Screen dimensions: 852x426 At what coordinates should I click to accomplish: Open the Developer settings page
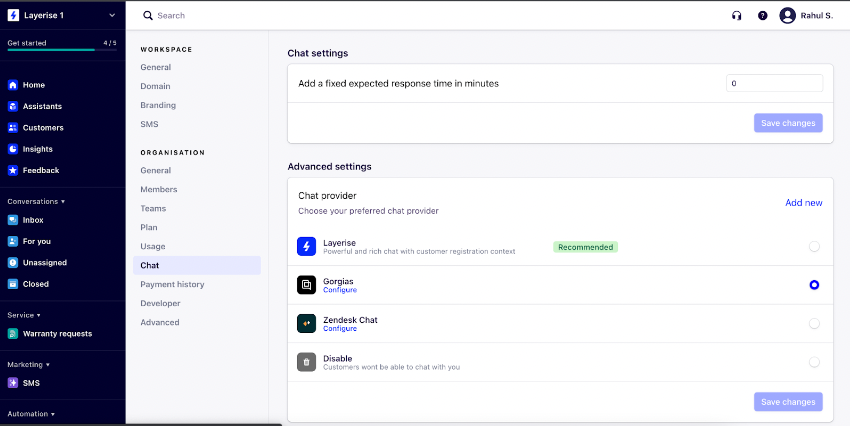point(160,304)
